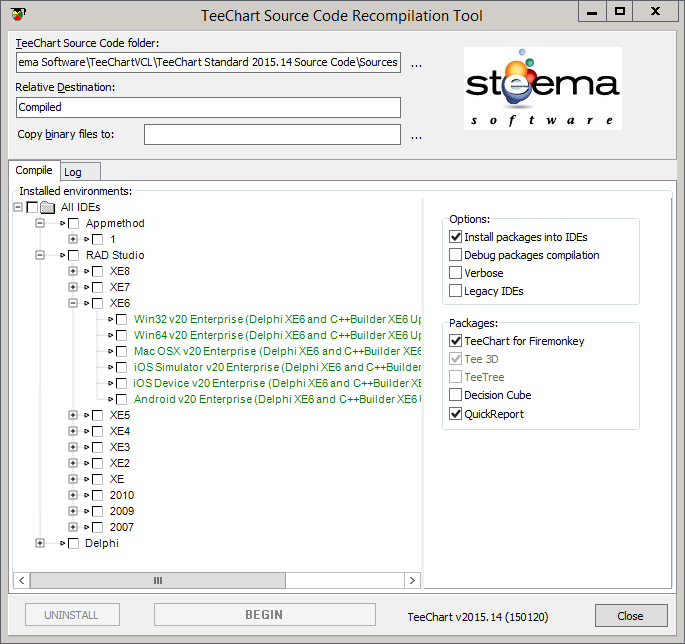This screenshot has width=685, height=644.
Task: Click the UNINSTALL button
Action: pos(73,615)
